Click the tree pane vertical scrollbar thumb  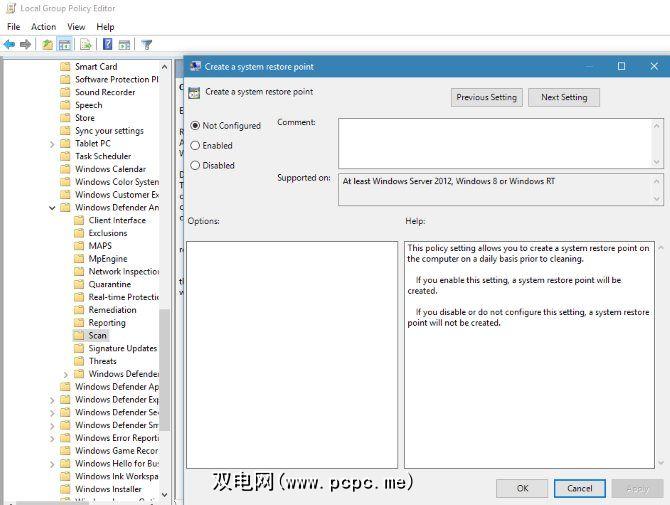165,370
